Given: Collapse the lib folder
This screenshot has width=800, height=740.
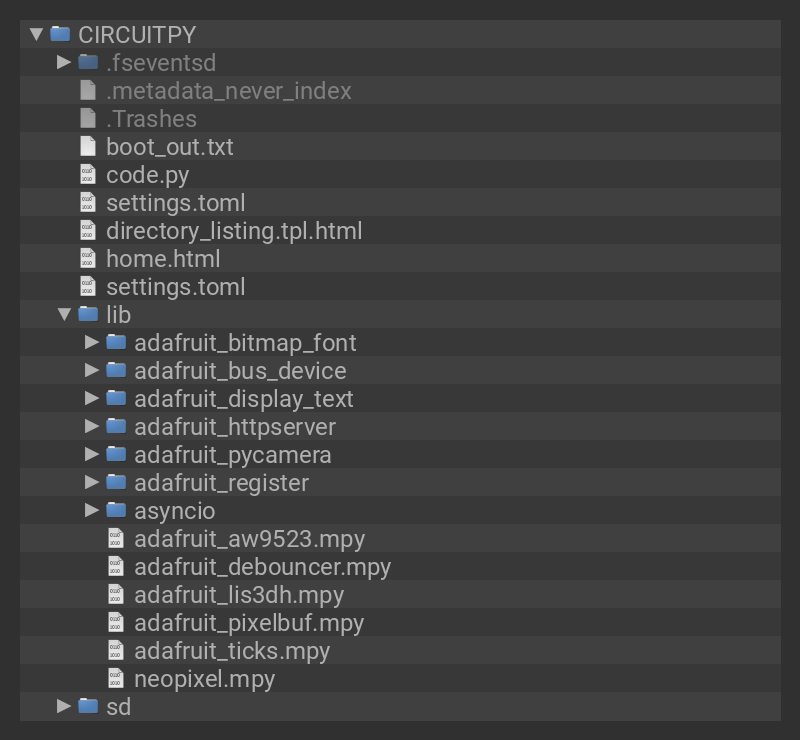Looking at the screenshot, I should click(65, 315).
